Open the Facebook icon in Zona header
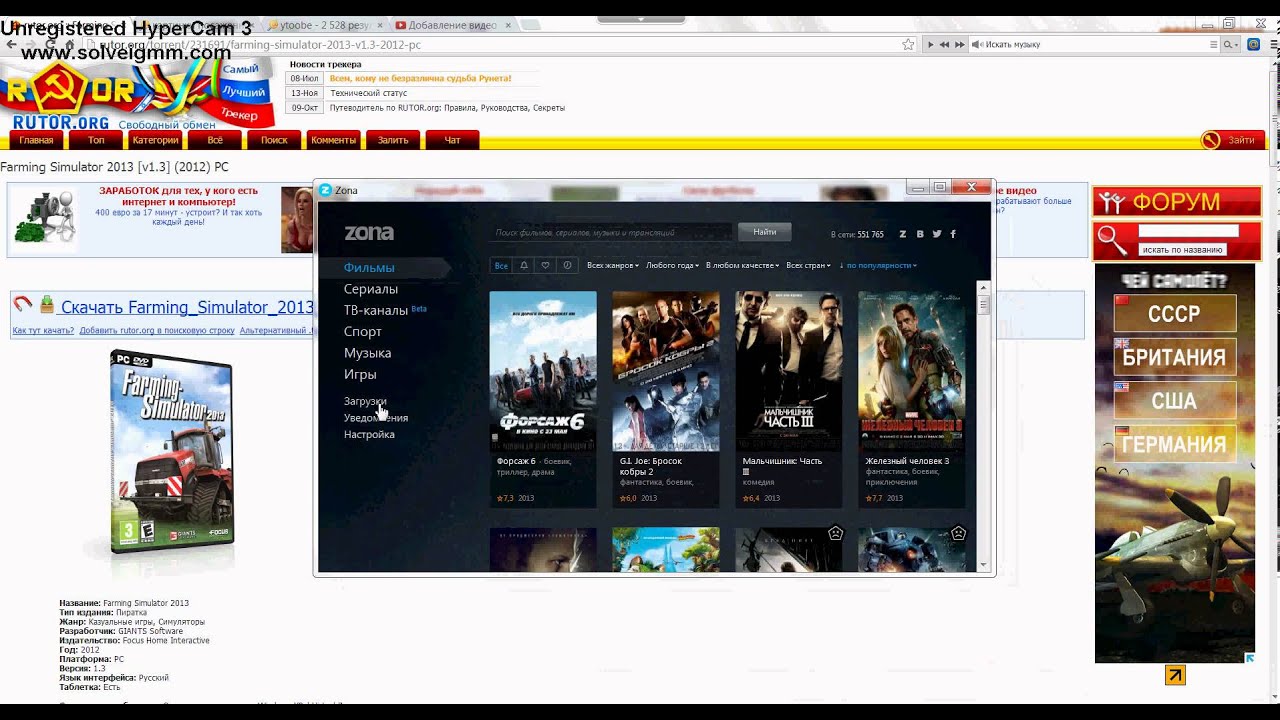Screen dimensions: 1280x720 click(953, 234)
